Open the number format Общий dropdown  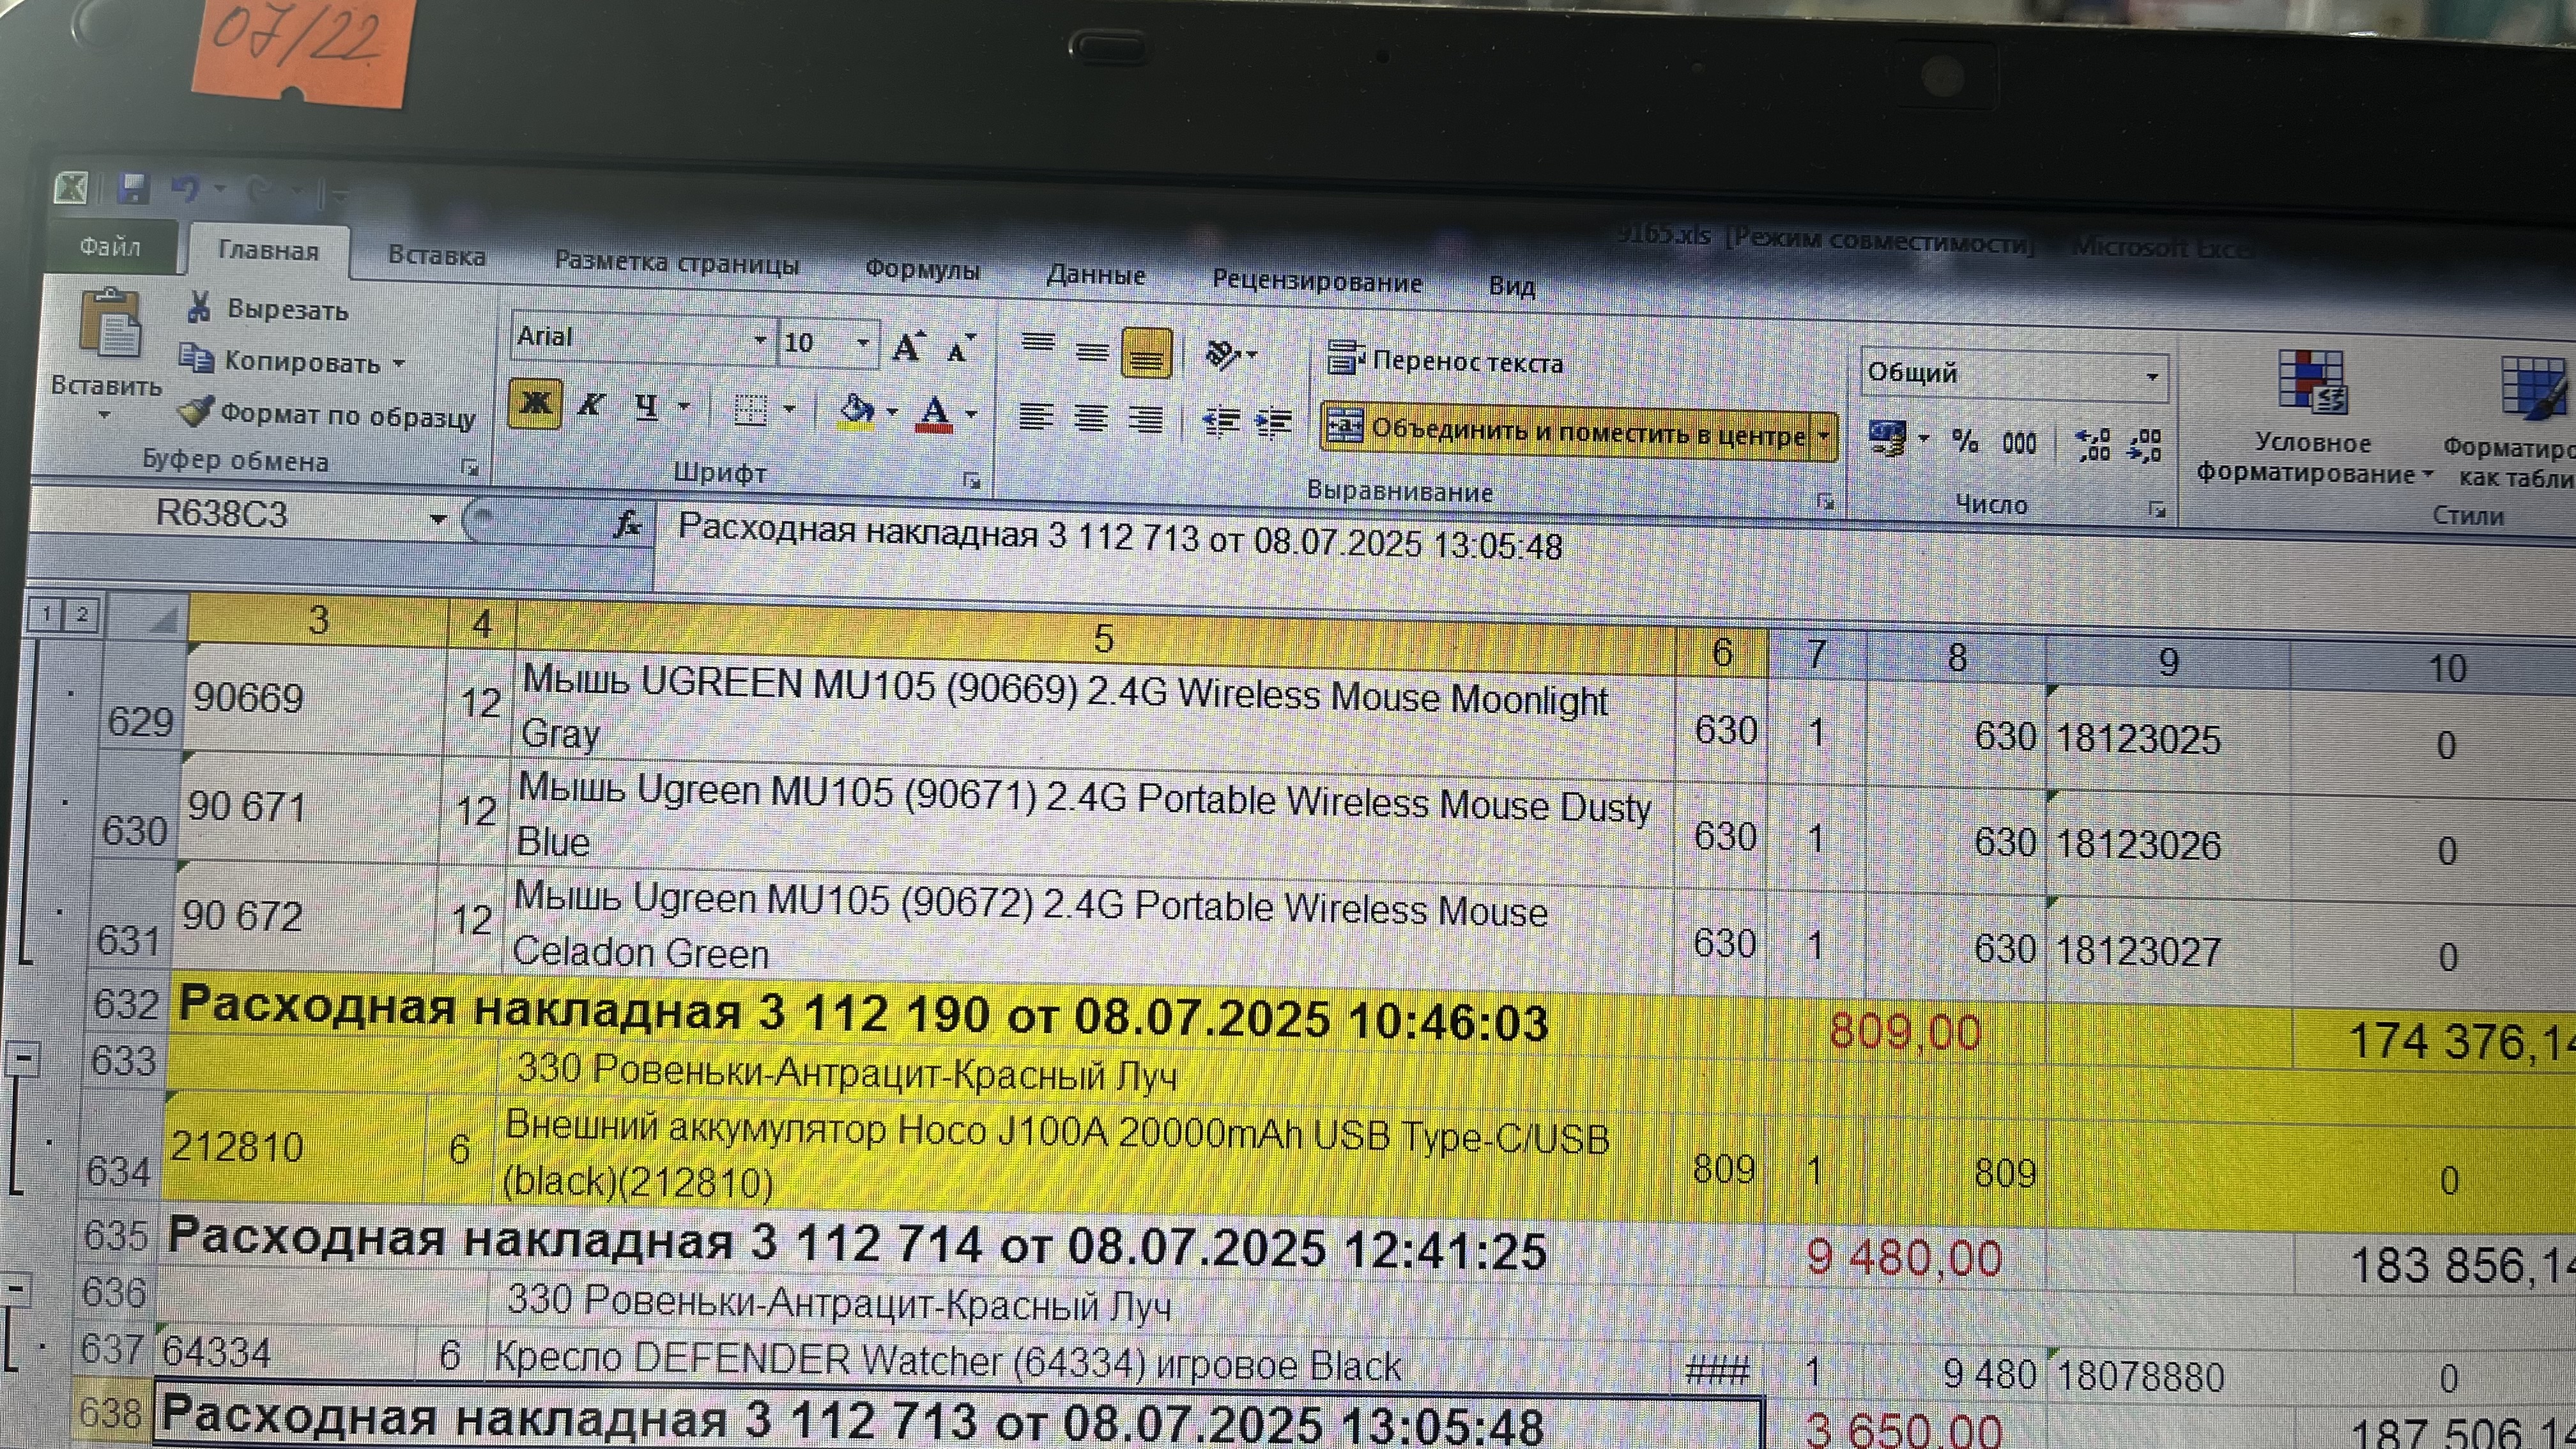[x=2151, y=377]
